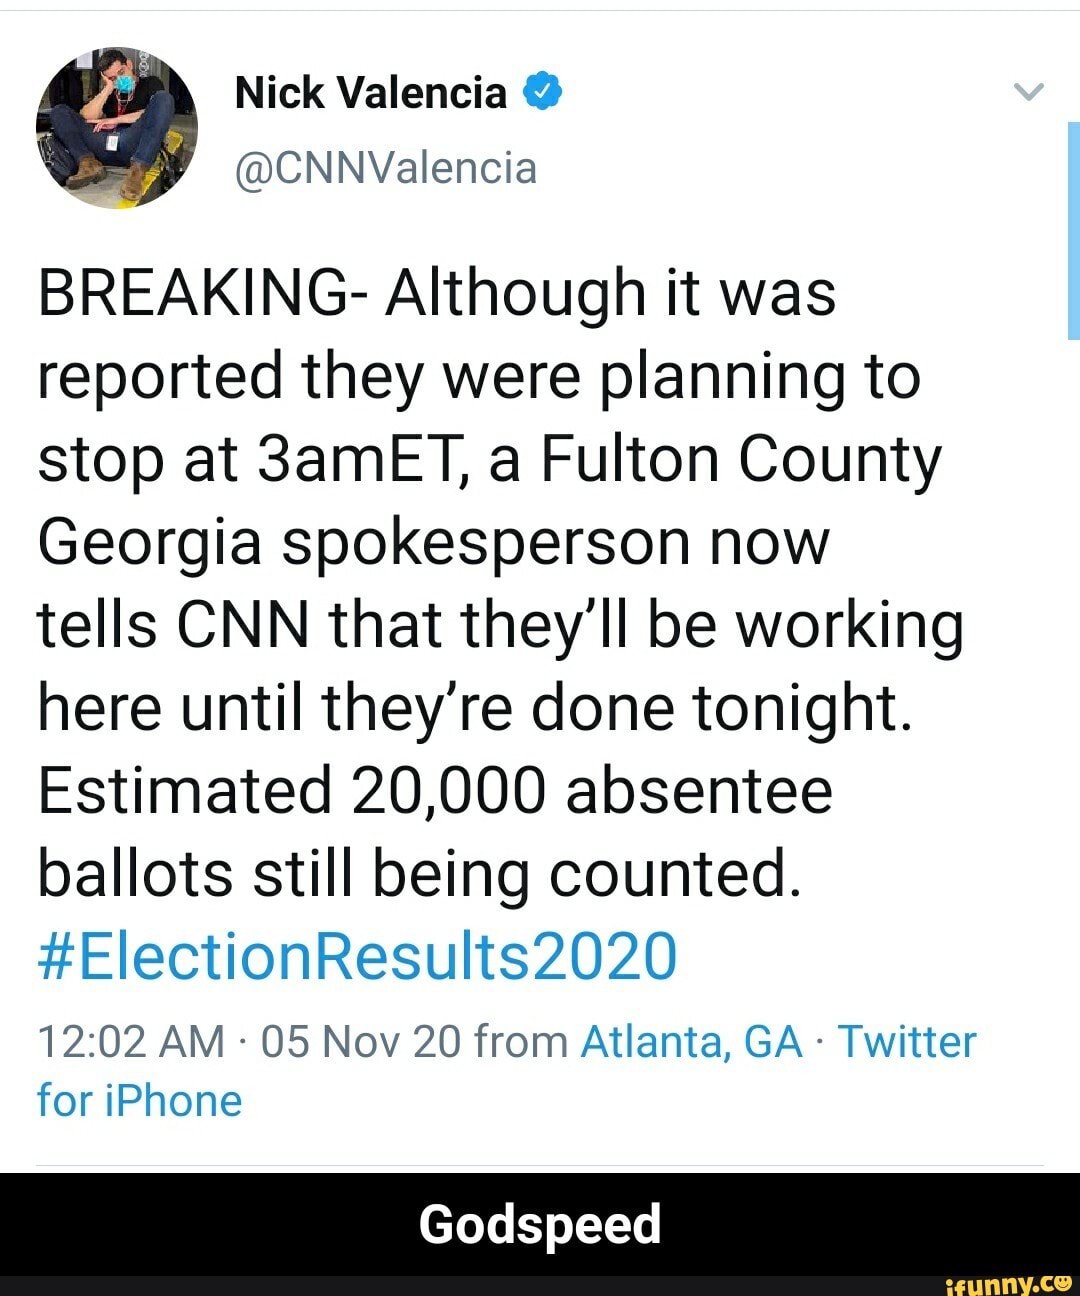Select the @CNNValencia handle
This screenshot has height=1296, width=1080.
click(x=385, y=168)
